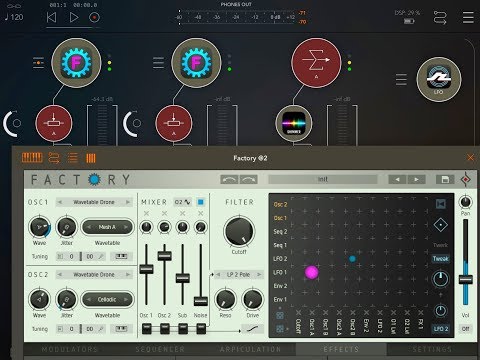Select the filter drive curve icon
This screenshot has width=480, height=360.
pos(252,329)
